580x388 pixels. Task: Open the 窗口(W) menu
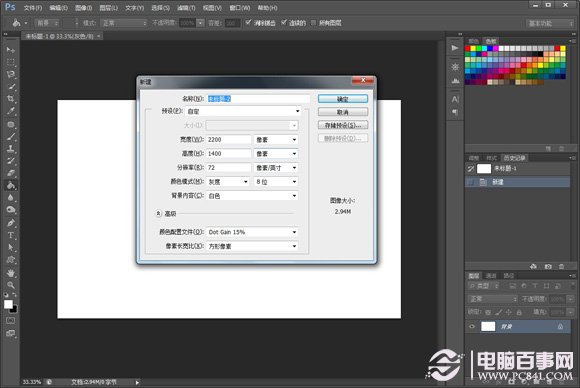[240, 8]
